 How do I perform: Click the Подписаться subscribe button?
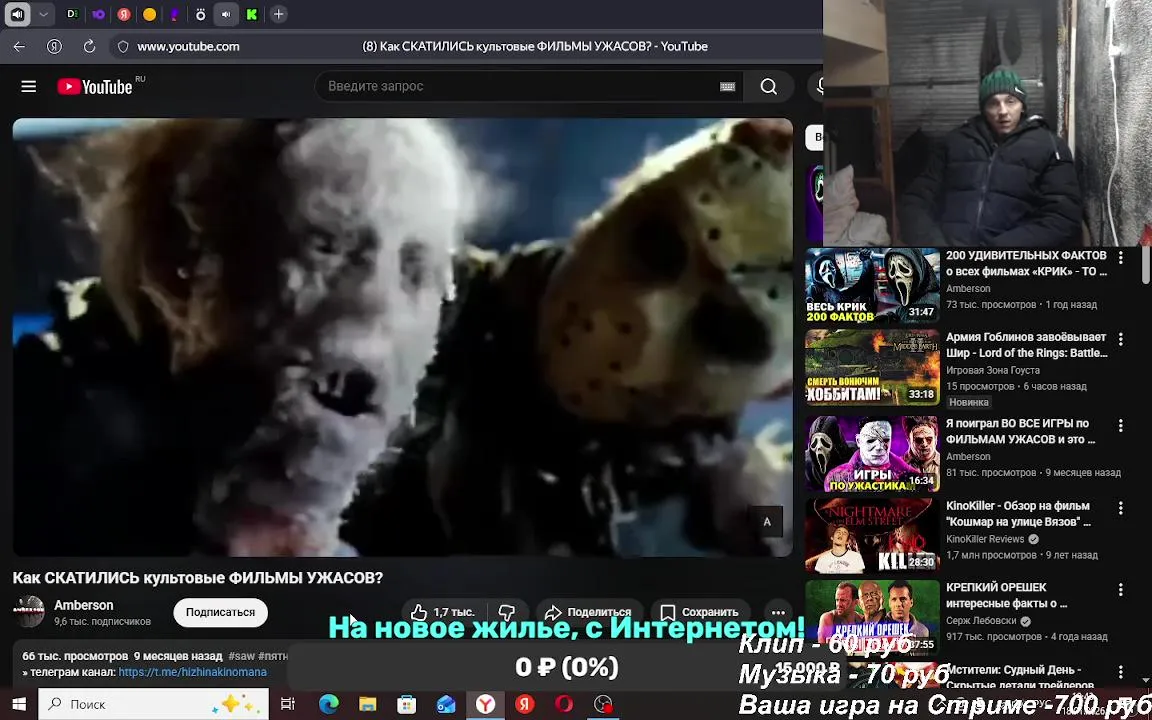click(x=220, y=612)
